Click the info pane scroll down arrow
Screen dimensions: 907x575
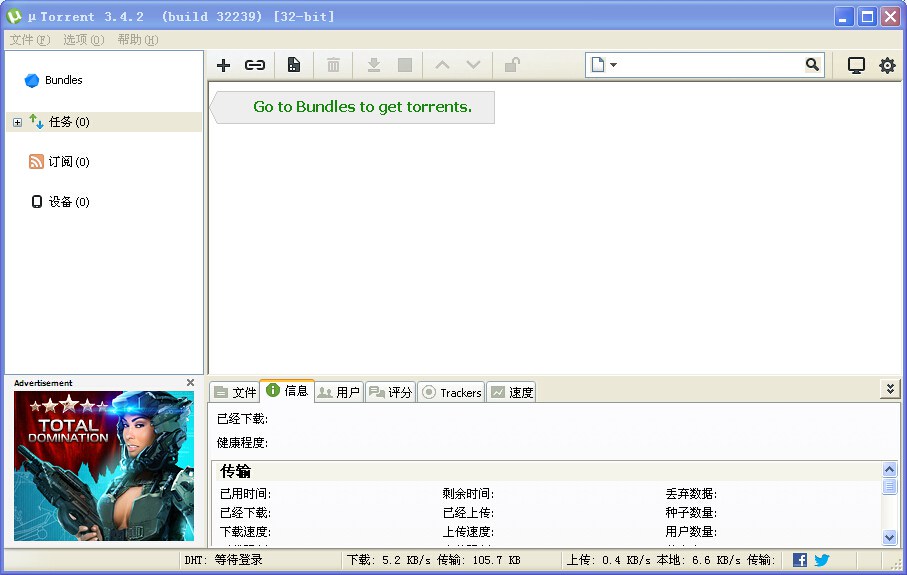pos(889,537)
